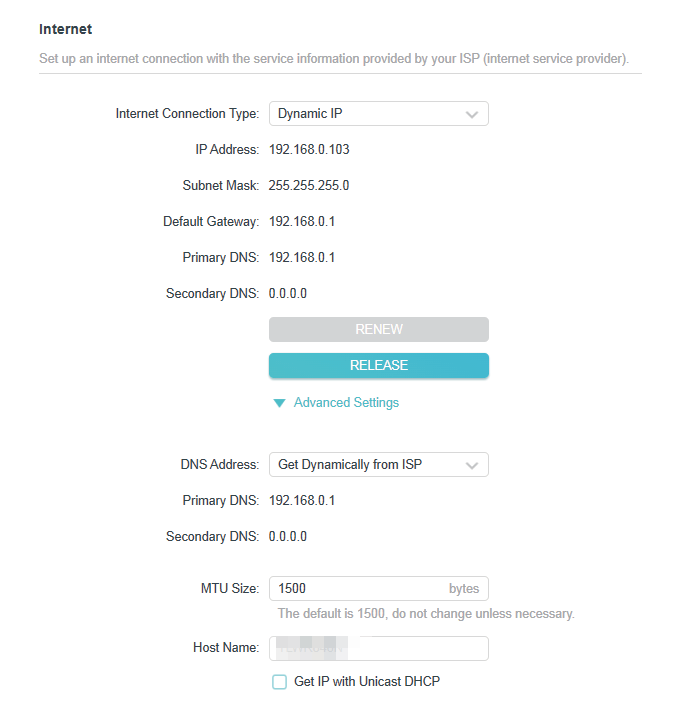The height and width of the screenshot is (703, 691).
Task: Click the Secondary DNS value below DNS Address
Action: 288,537
